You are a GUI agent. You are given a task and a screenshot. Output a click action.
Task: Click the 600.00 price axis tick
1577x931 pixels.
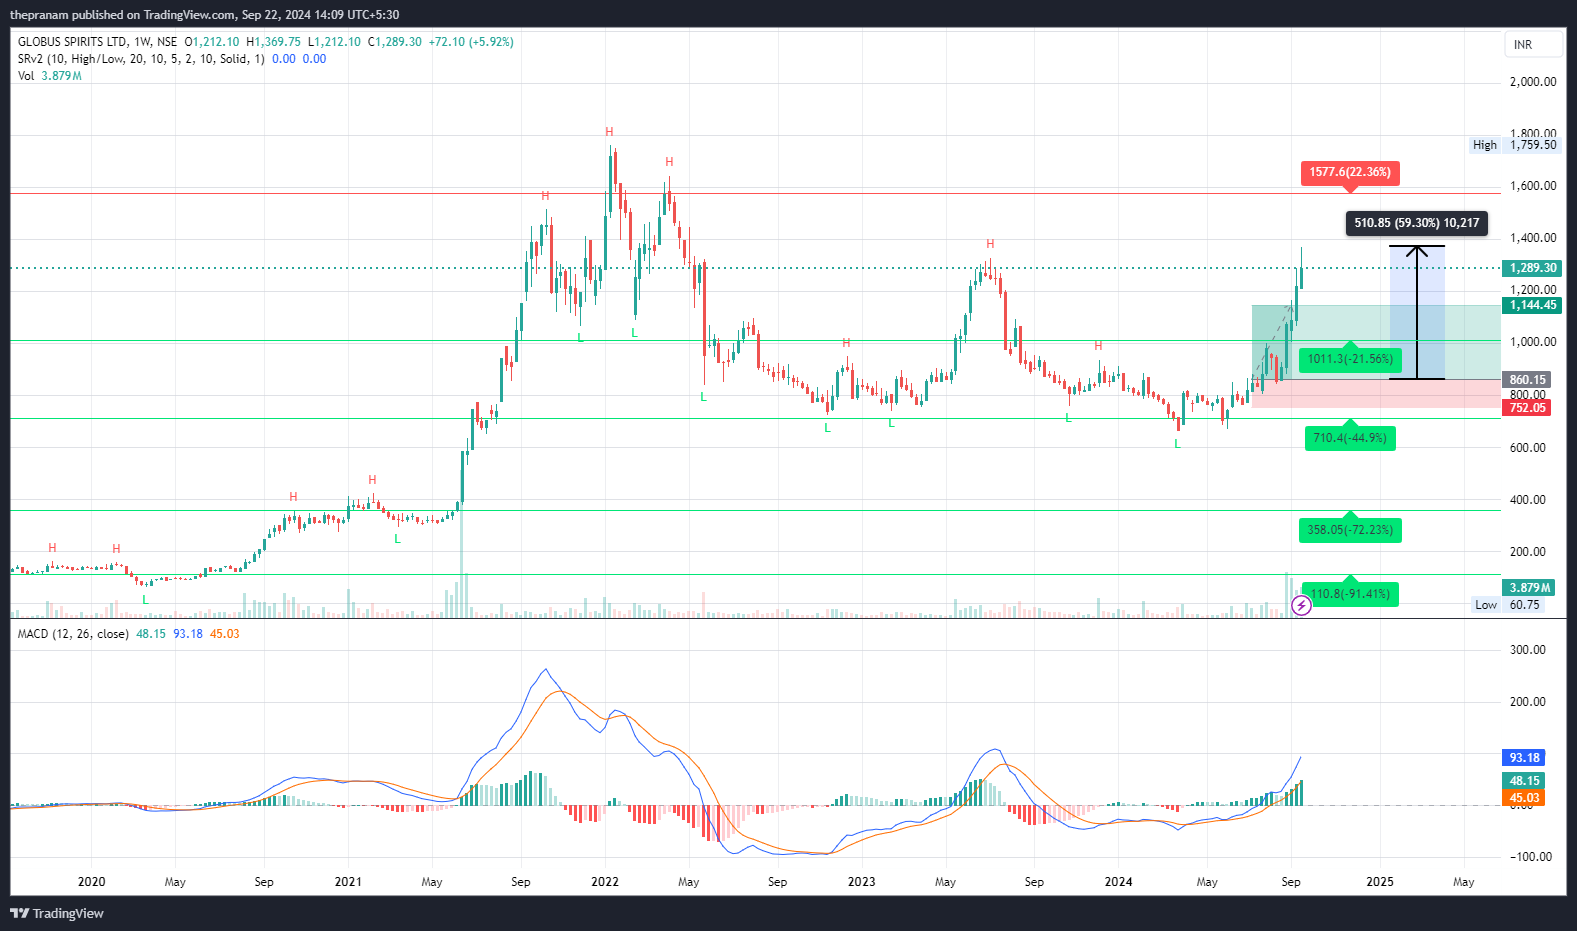pos(1528,448)
